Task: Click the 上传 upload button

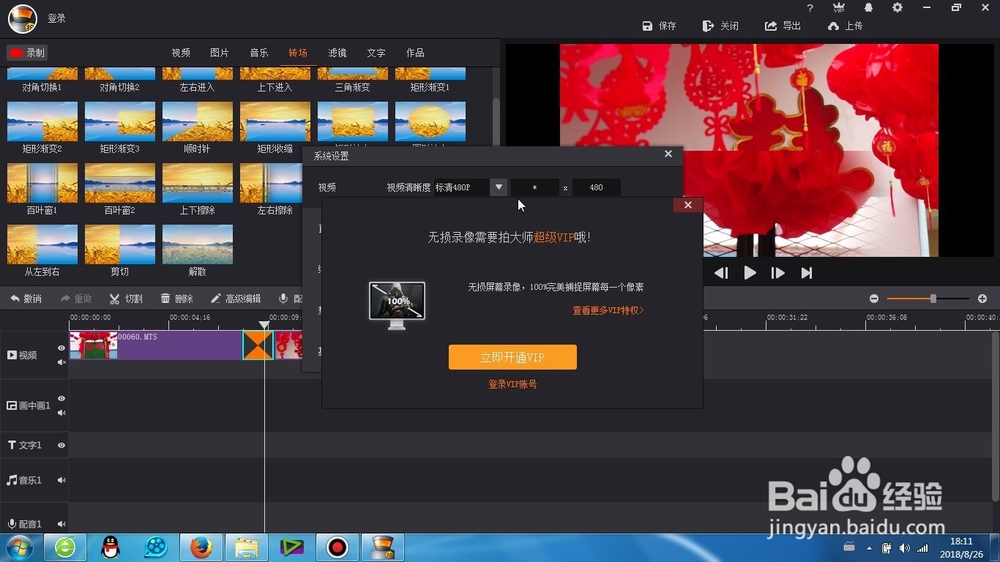Action: (x=845, y=26)
